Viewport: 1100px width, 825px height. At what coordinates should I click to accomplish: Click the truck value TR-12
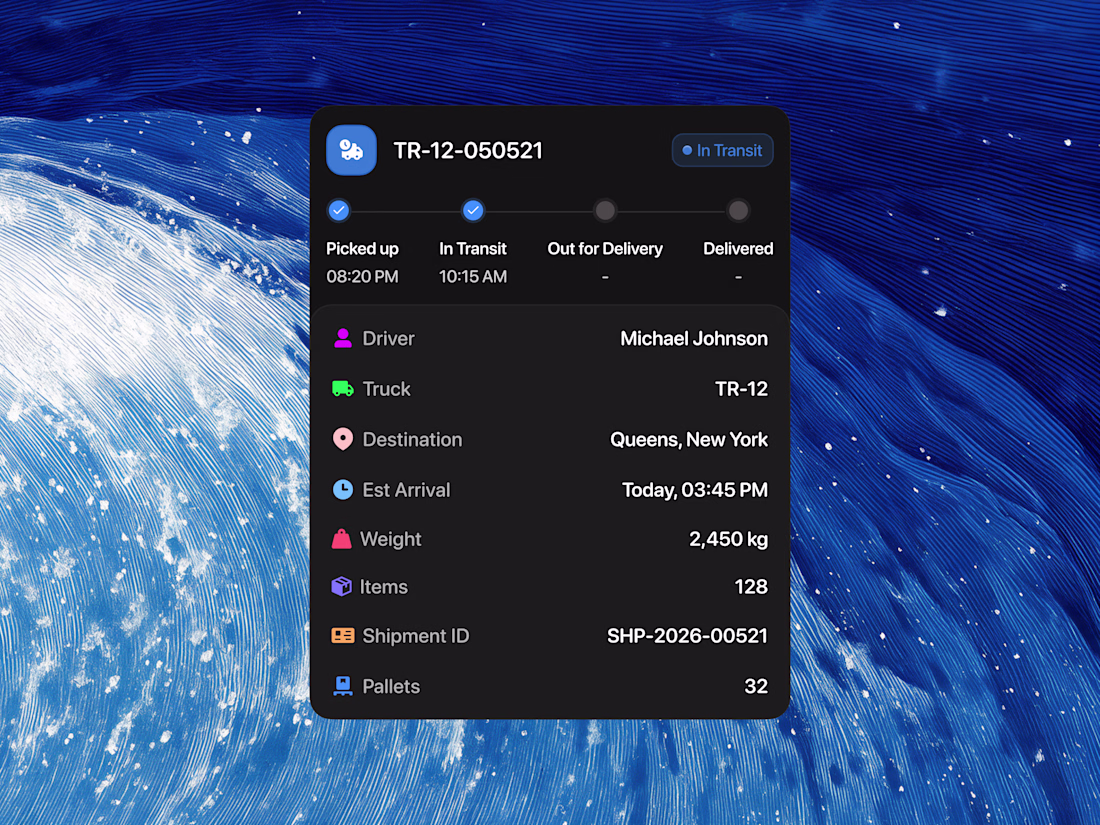(742, 389)
